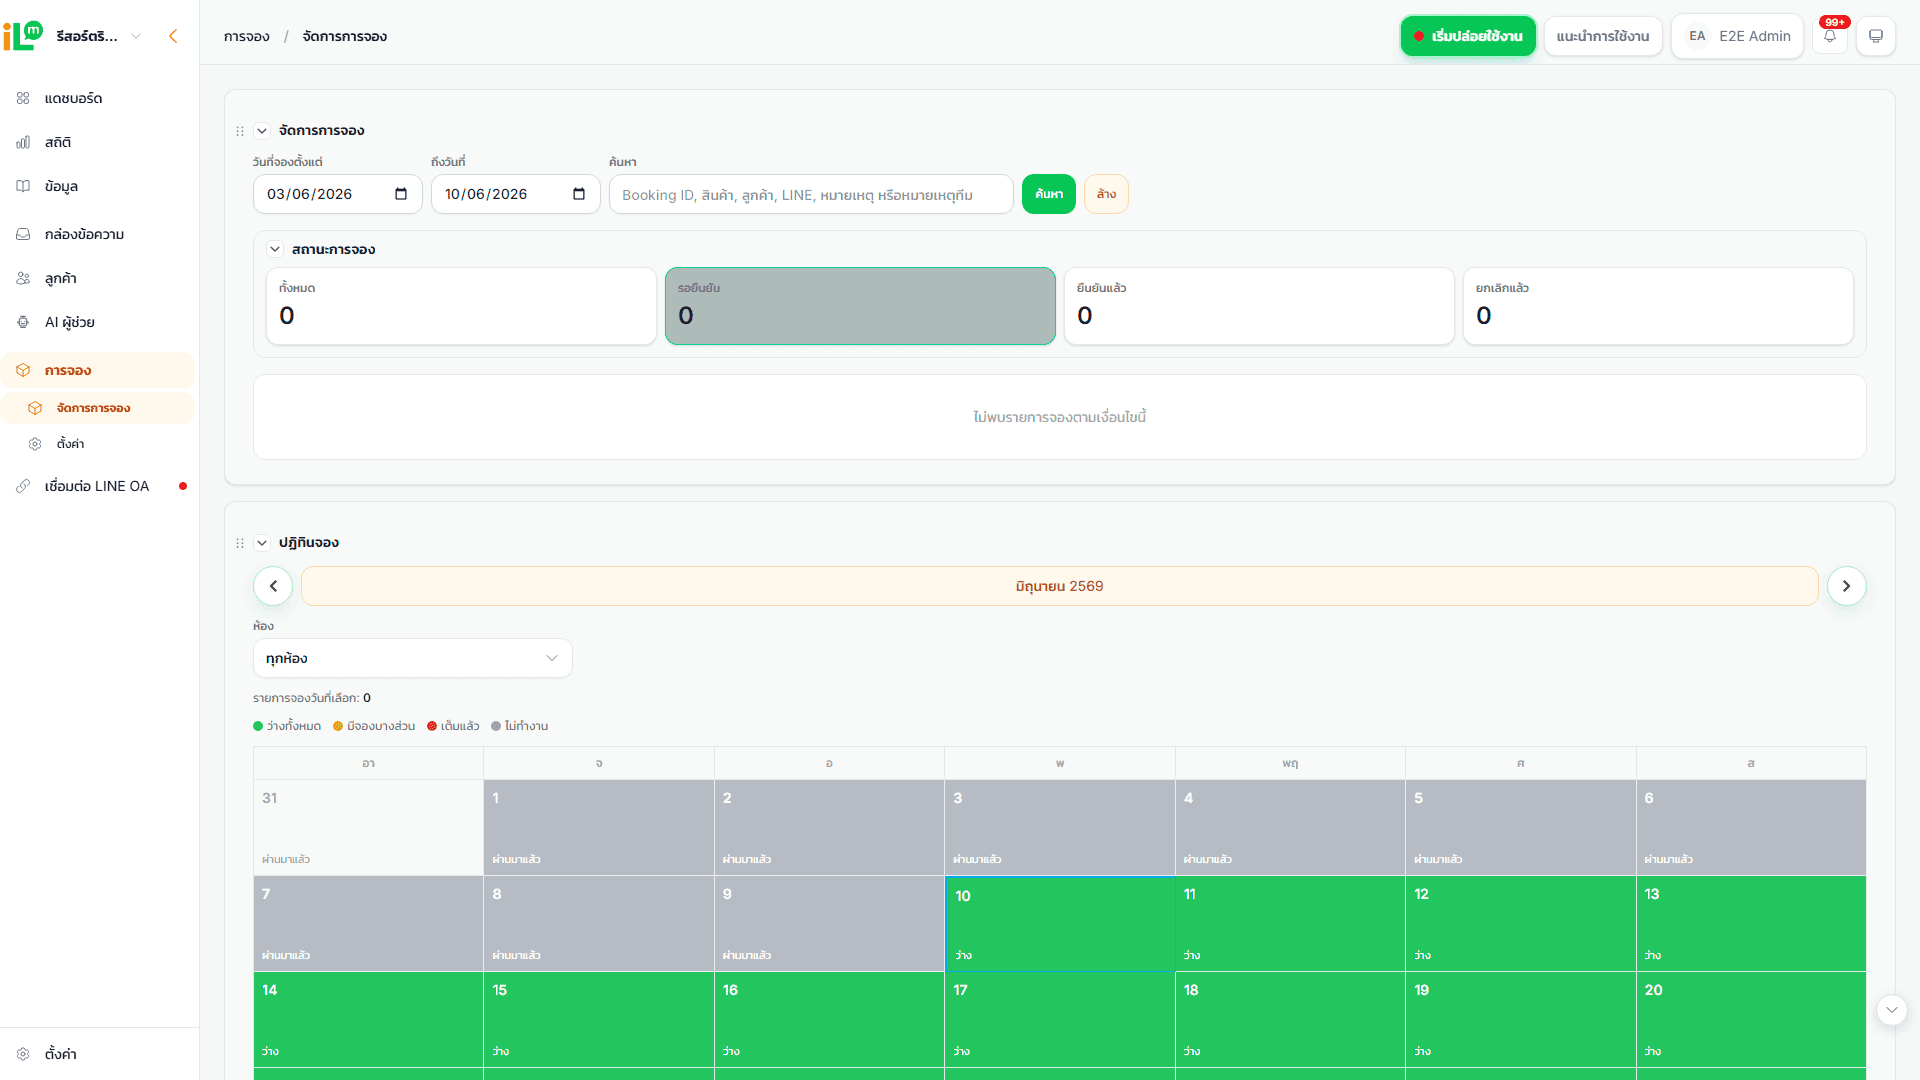Click the monitor display icon in header

[1876, 36]
